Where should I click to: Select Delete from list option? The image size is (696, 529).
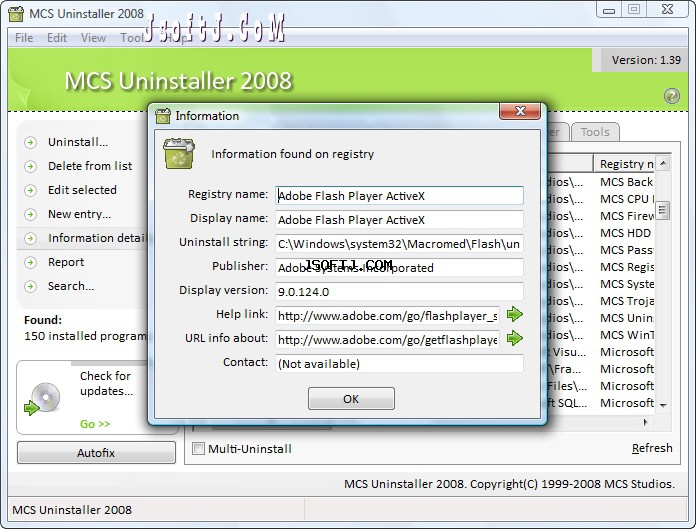90,166
